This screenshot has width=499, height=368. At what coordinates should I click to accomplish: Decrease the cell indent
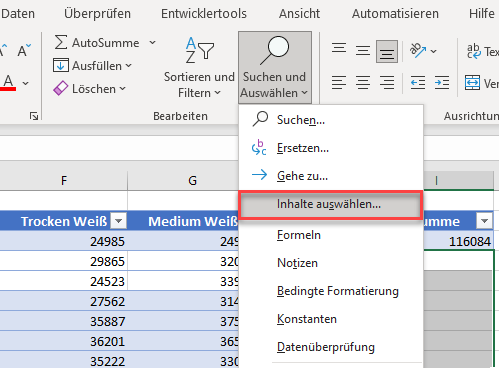point(418,82)
